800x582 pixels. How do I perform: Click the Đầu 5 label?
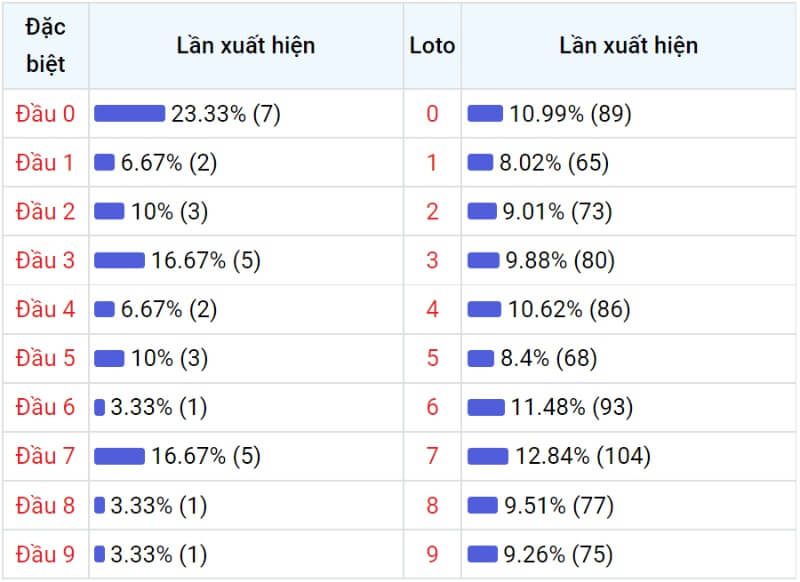click(x=45, y=358)
